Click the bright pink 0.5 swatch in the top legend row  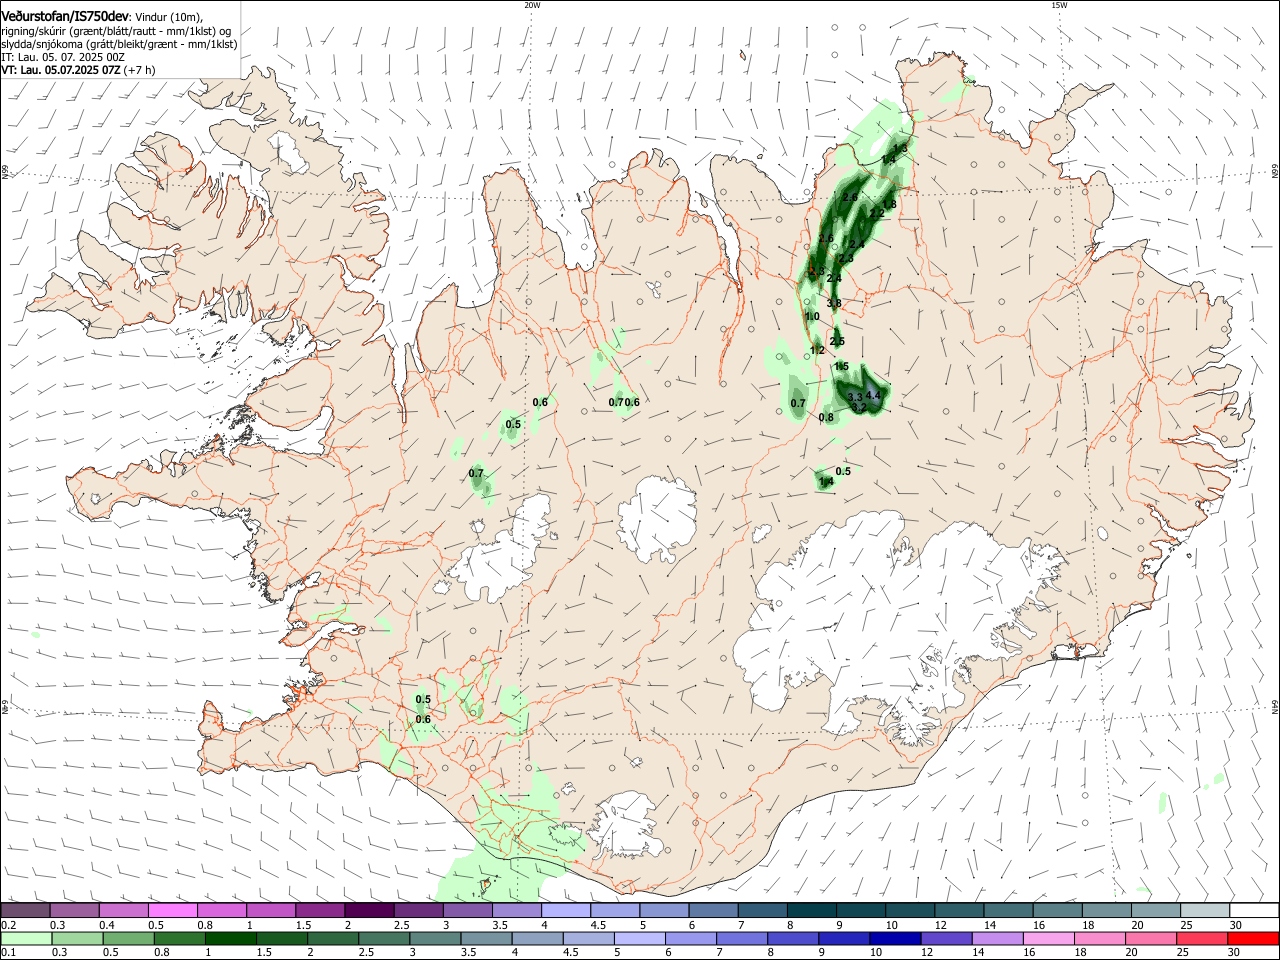point(172,910)
